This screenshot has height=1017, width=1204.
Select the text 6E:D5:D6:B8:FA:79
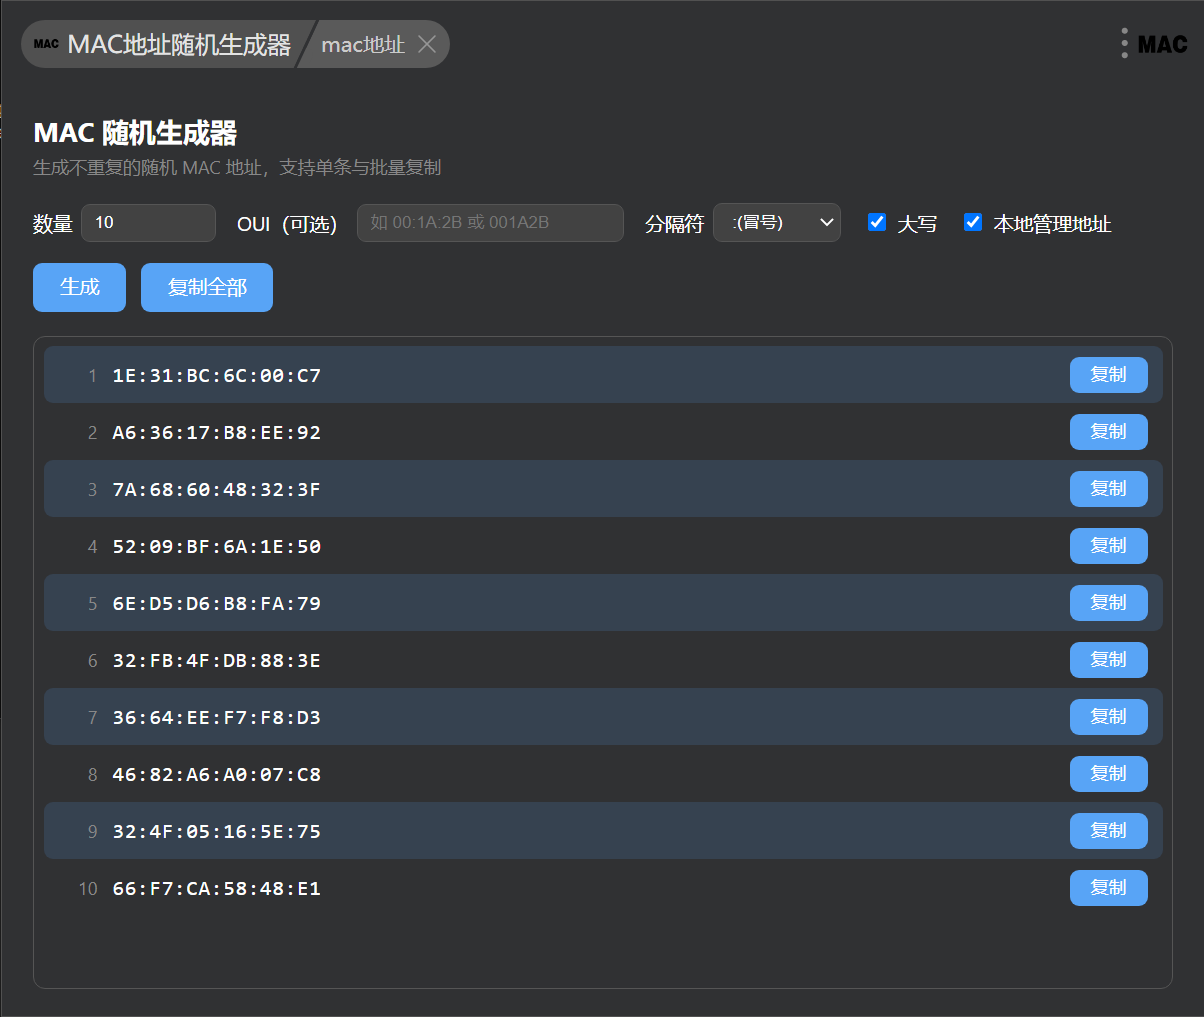point(217,604)
